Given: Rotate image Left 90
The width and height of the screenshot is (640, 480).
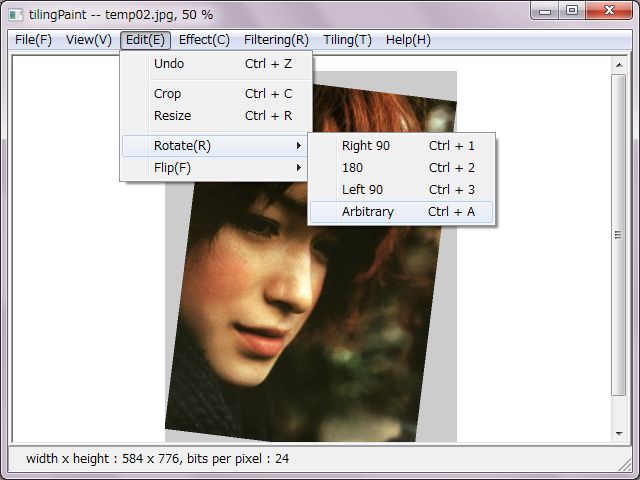Looking at the screenshot, I should (x=402, y=190).
